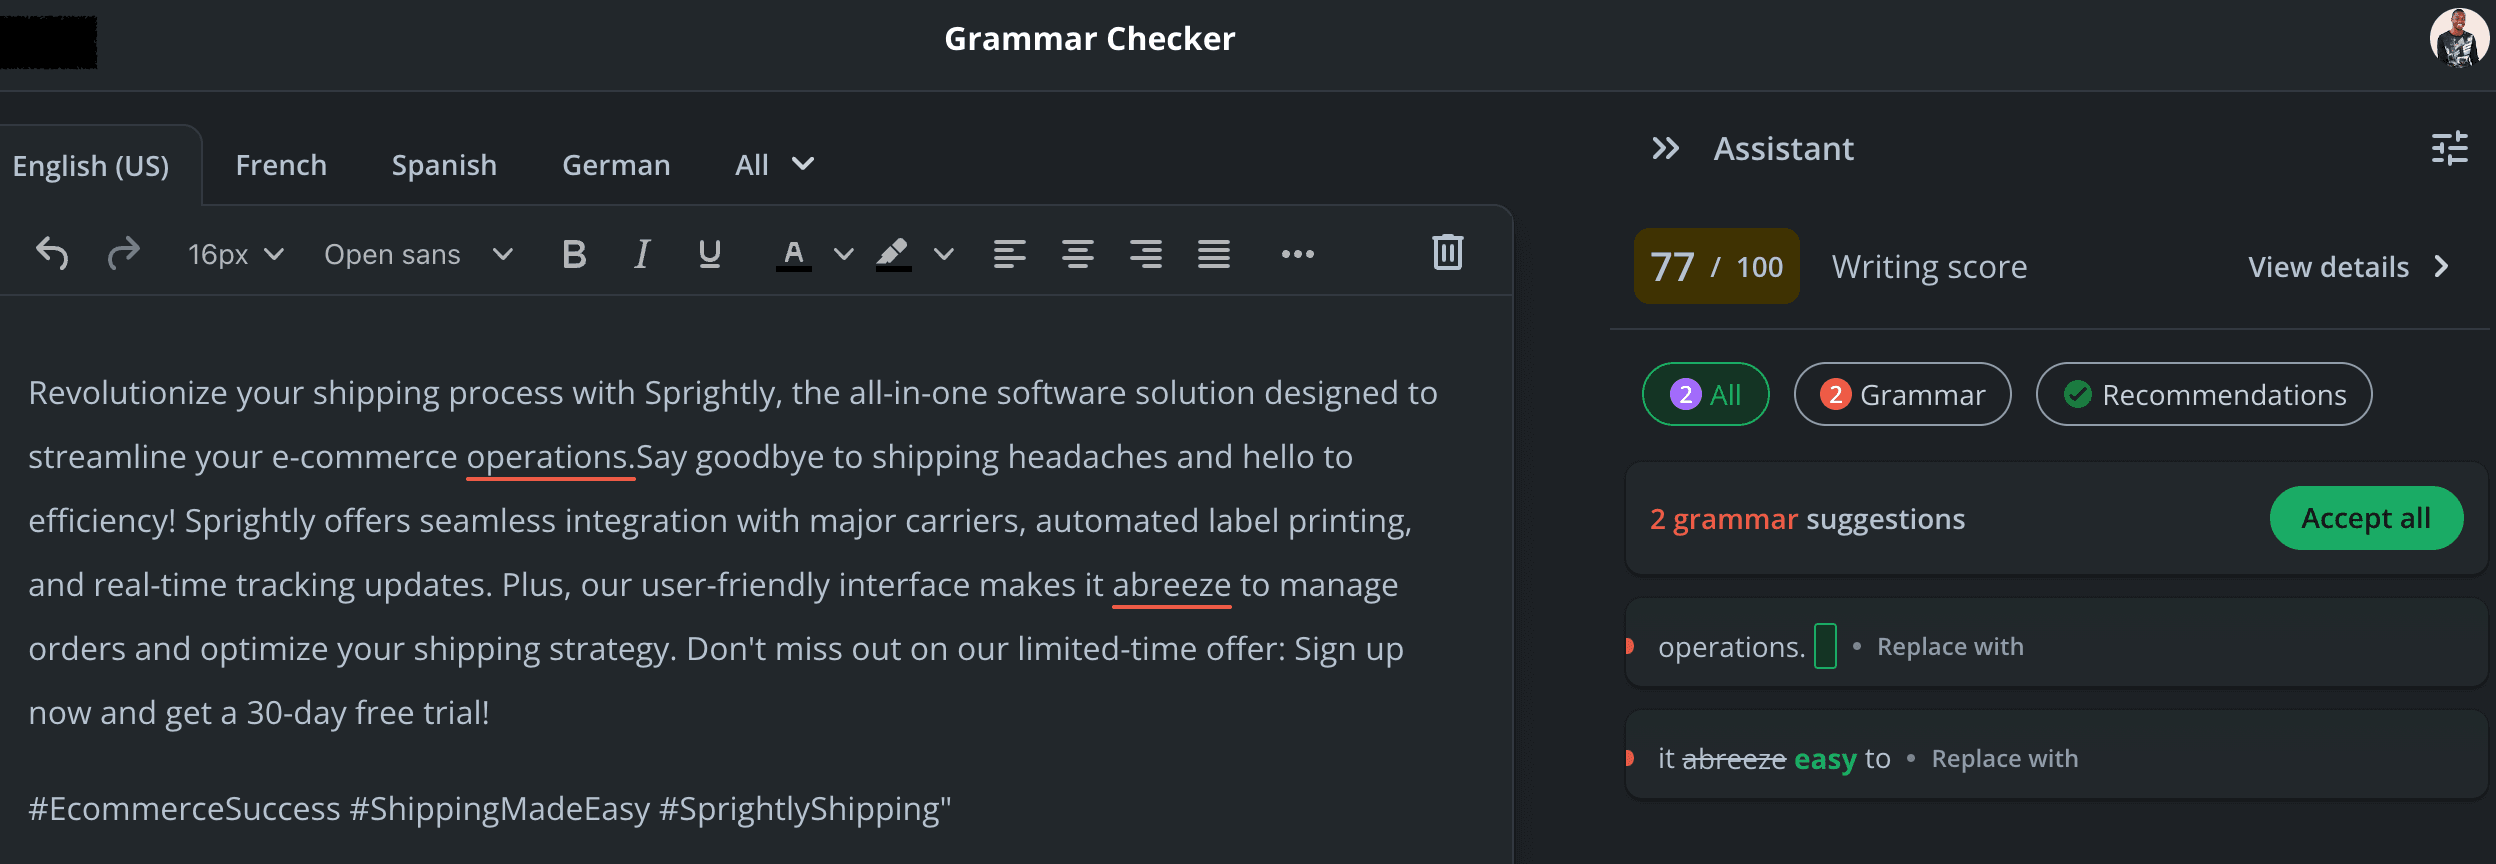Accept all grammar suggestions
The height and width of the screenshot is (864, 2496).
pos(2367,518)
